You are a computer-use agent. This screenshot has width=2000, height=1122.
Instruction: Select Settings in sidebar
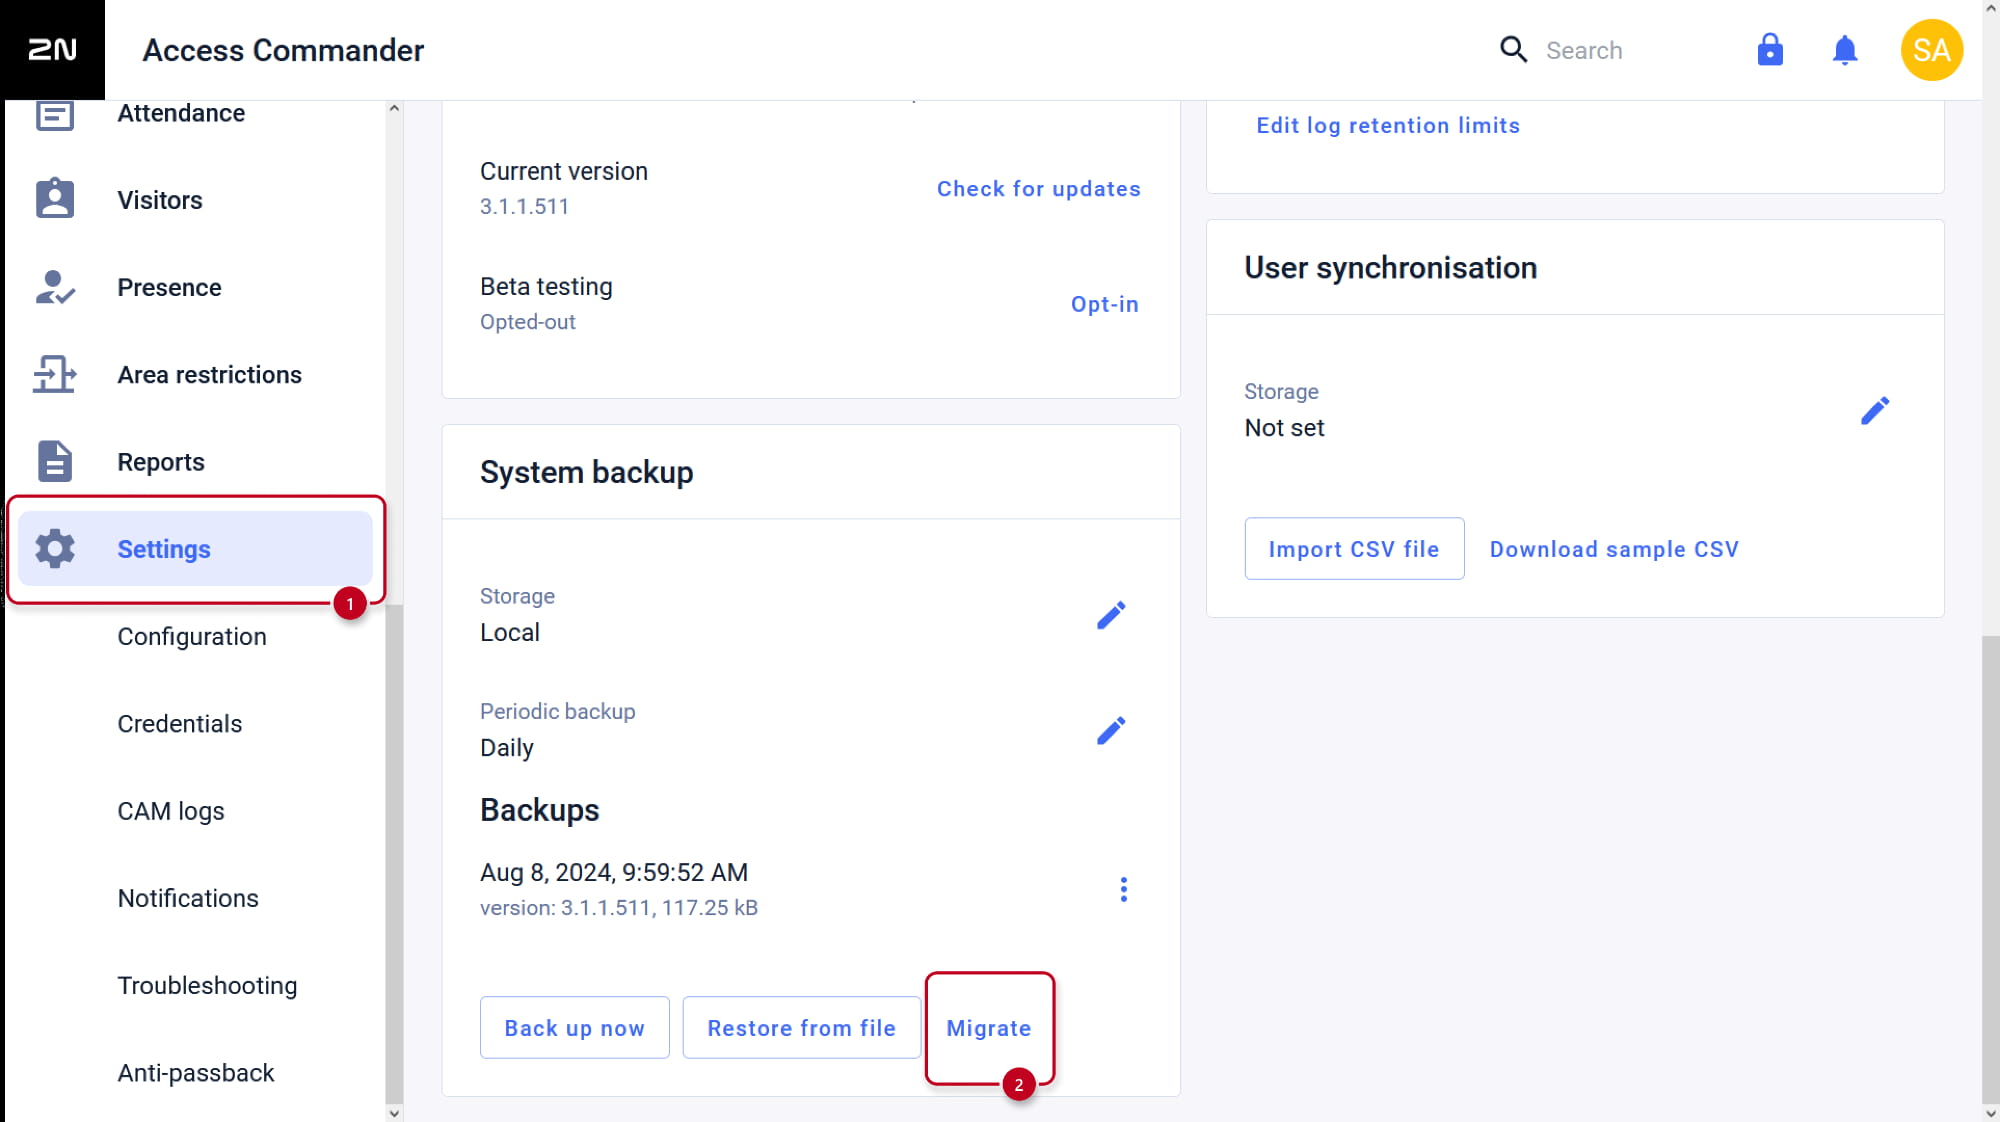[195, 548]
